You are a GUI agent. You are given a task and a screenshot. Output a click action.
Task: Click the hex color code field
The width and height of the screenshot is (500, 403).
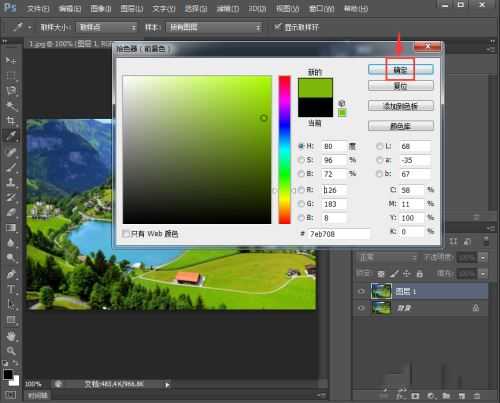point(339,234)
